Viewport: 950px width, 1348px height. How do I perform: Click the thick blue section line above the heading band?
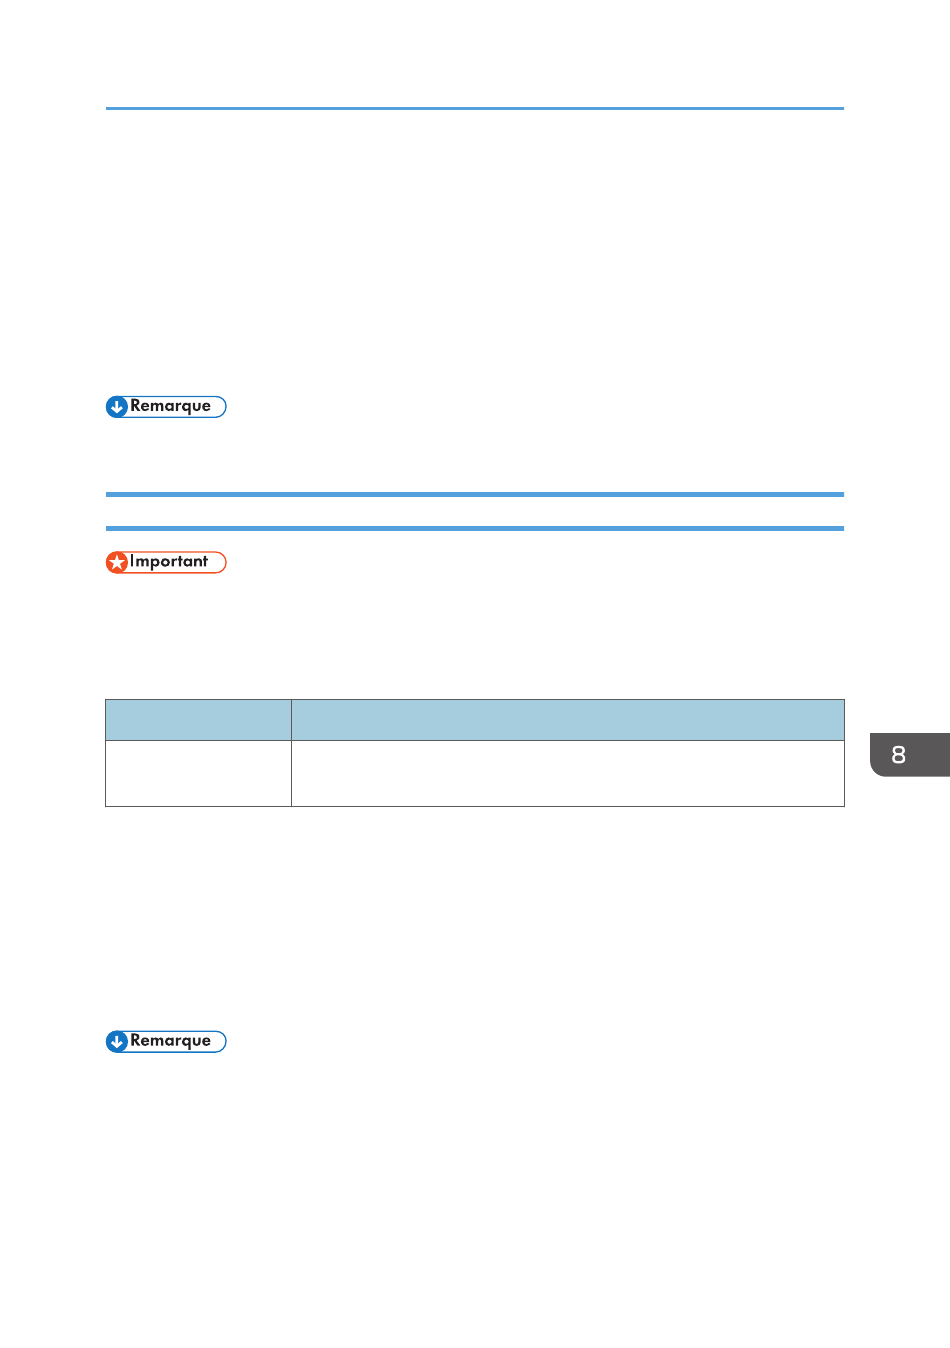(475, 494)
